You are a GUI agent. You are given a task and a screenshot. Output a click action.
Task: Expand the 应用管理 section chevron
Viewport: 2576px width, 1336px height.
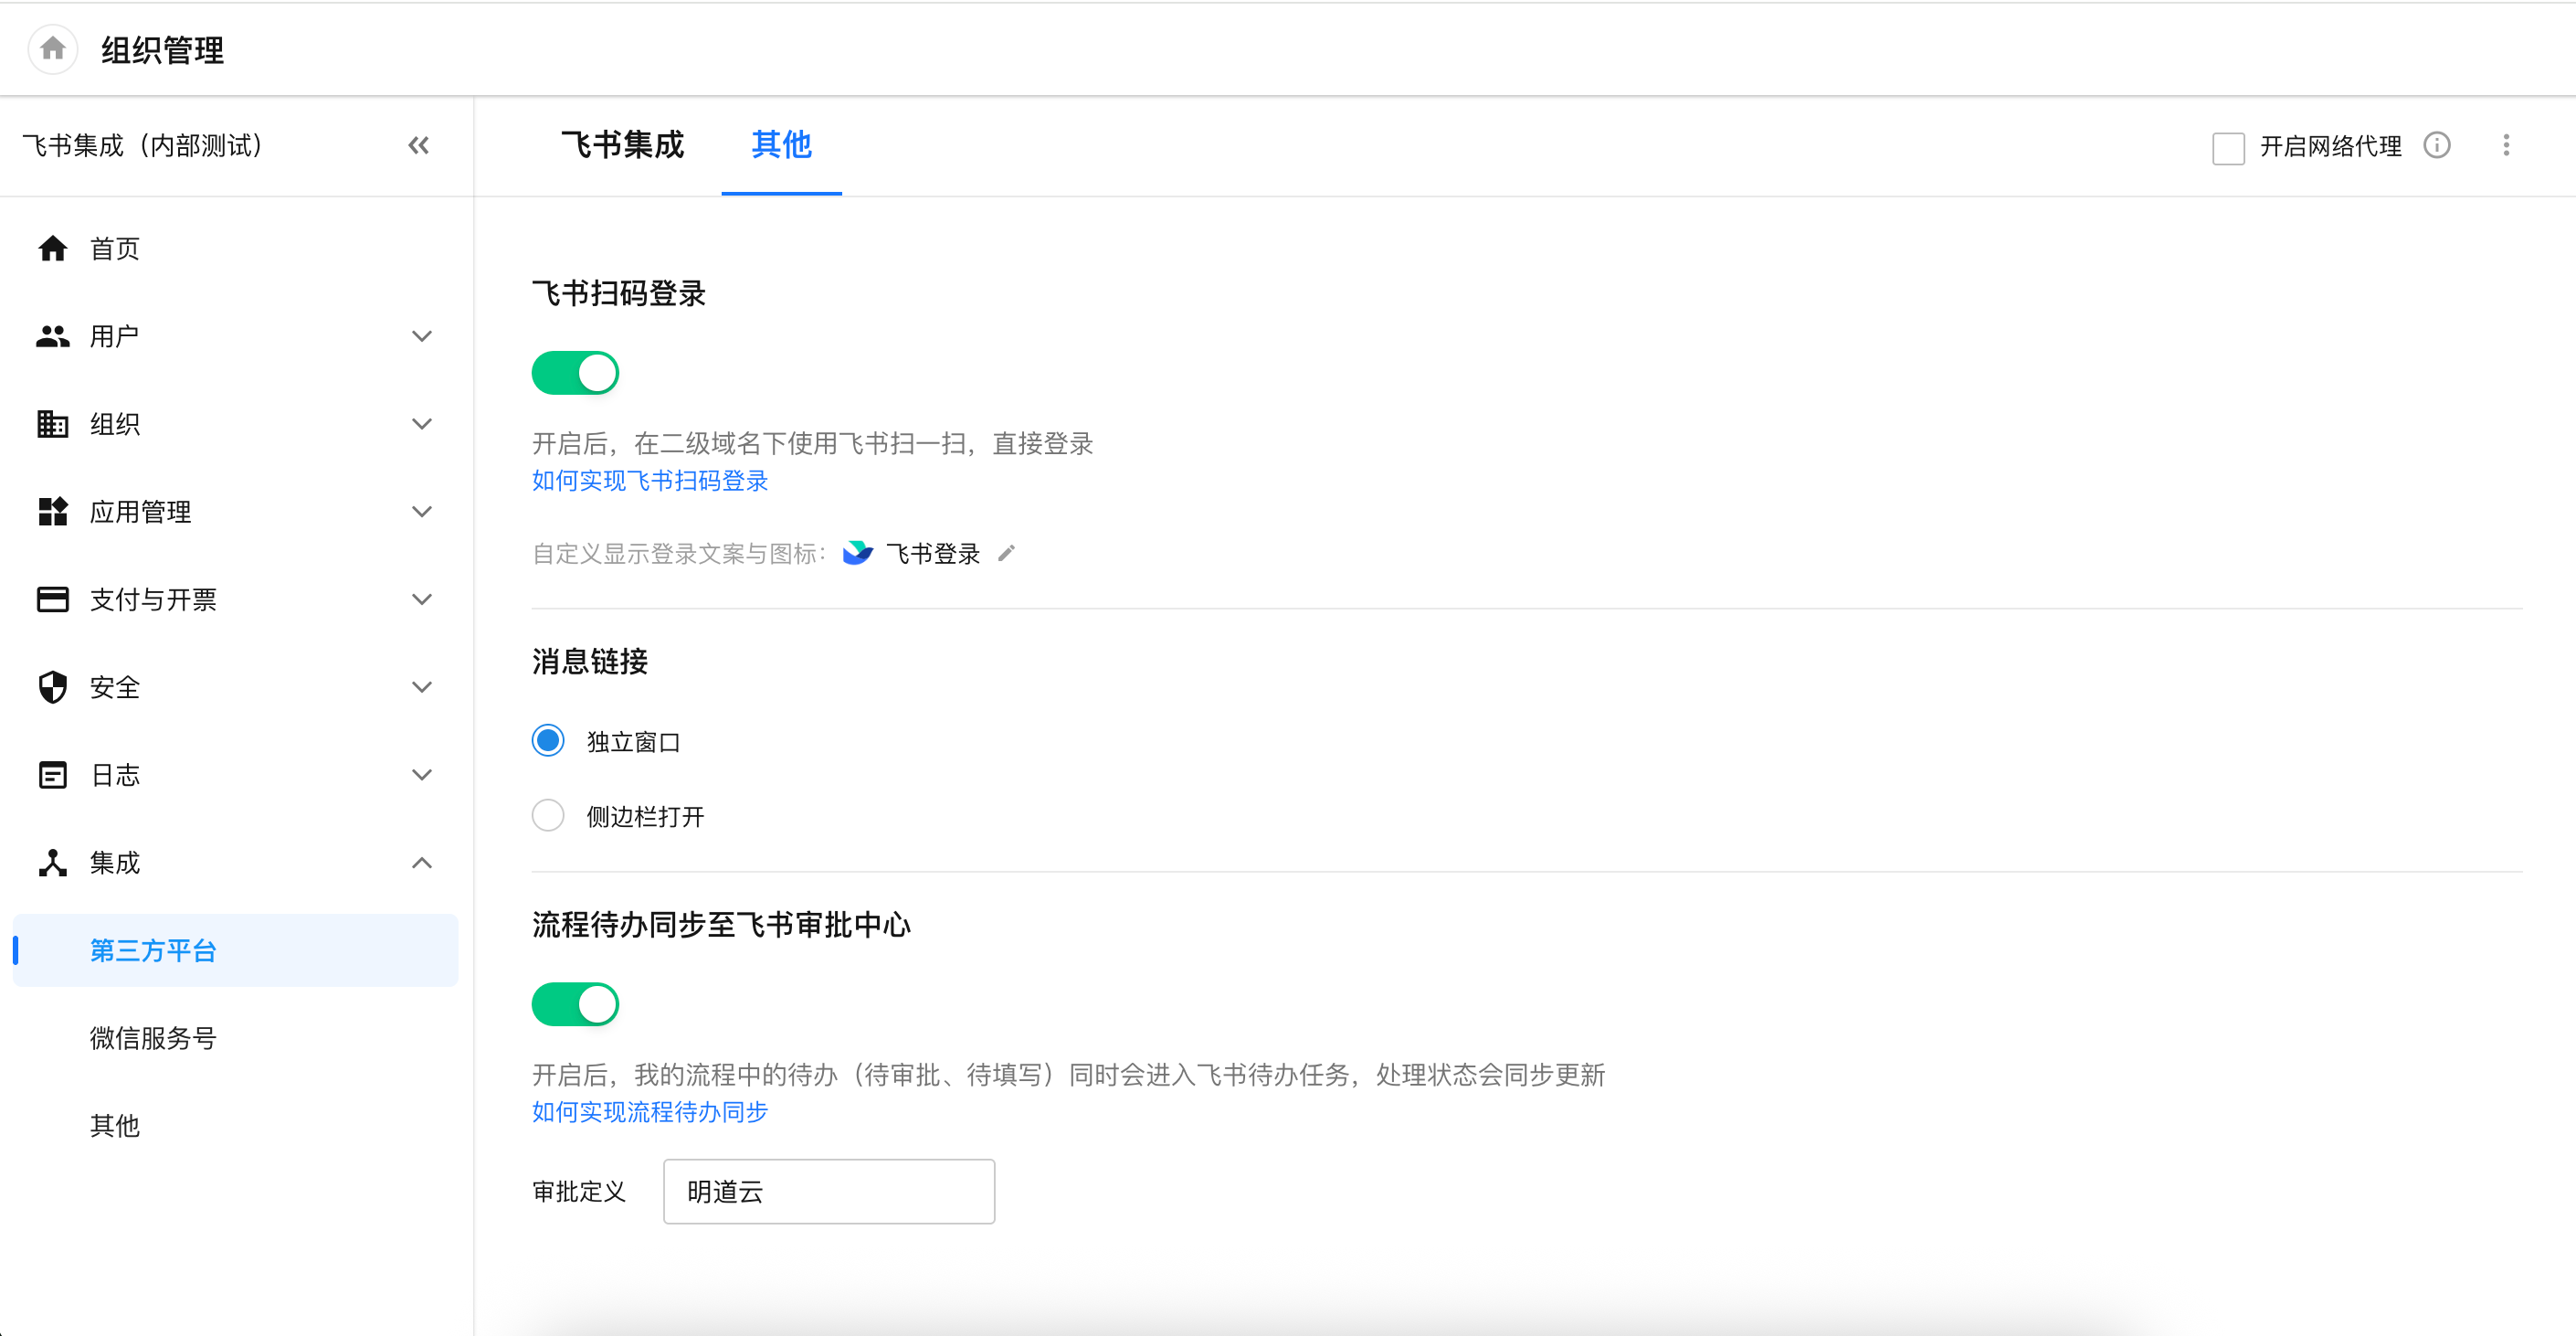pyautogui.click(x=422, y=512)
